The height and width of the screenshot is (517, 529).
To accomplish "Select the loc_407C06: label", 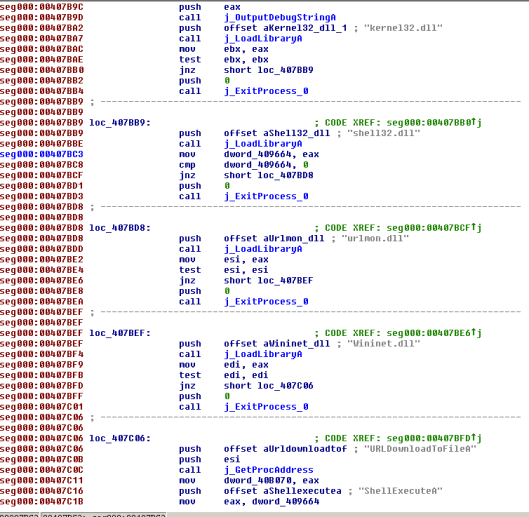I will (120, 438).
